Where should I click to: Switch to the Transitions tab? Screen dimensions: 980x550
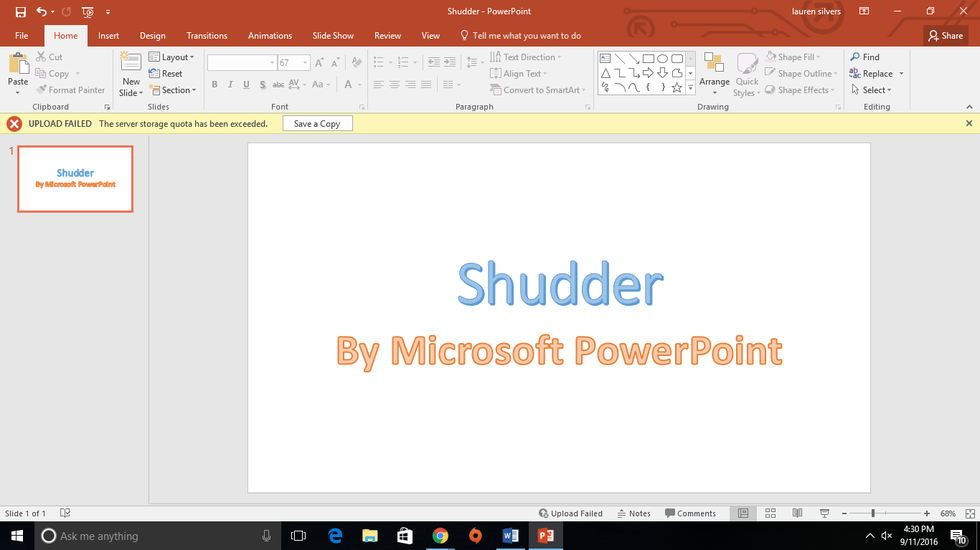207,35
